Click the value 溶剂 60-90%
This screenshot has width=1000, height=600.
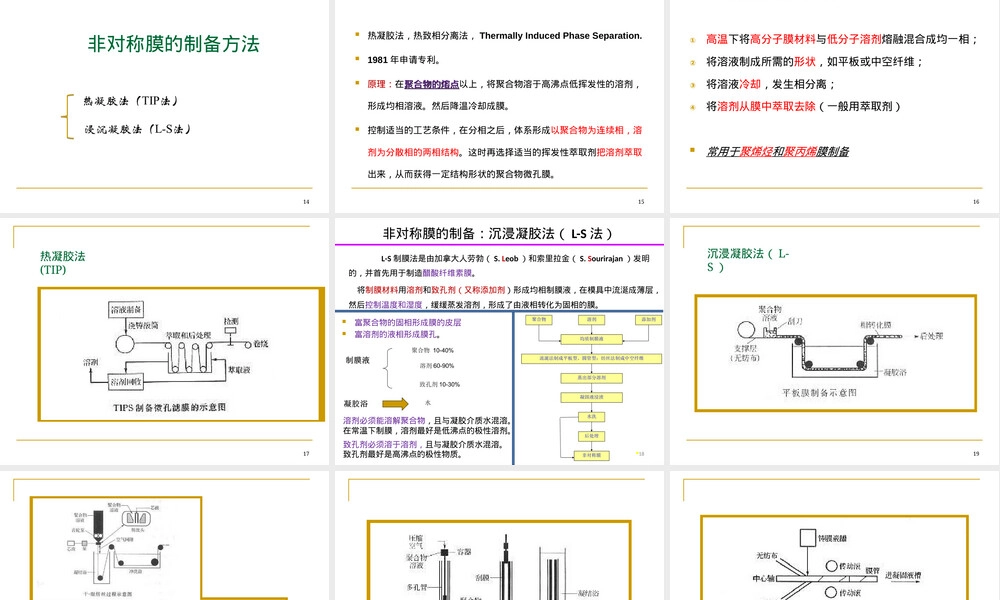coord(436,366)
